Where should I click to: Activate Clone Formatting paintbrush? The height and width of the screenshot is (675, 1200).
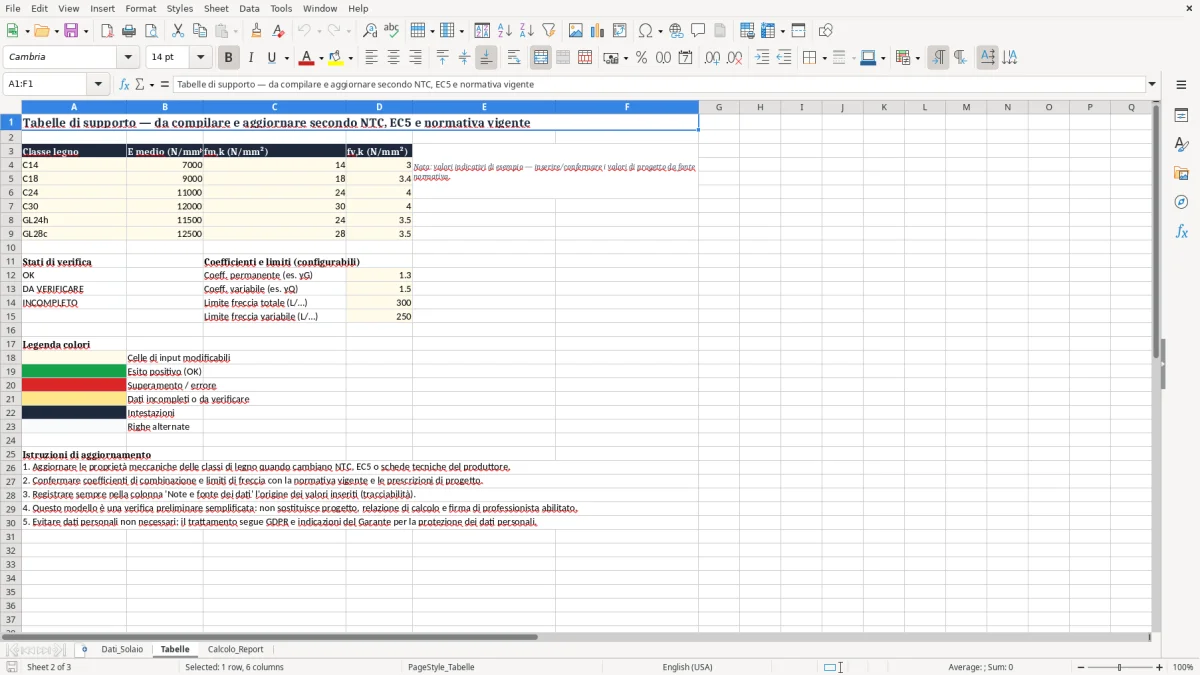click(x=256, y=31)
